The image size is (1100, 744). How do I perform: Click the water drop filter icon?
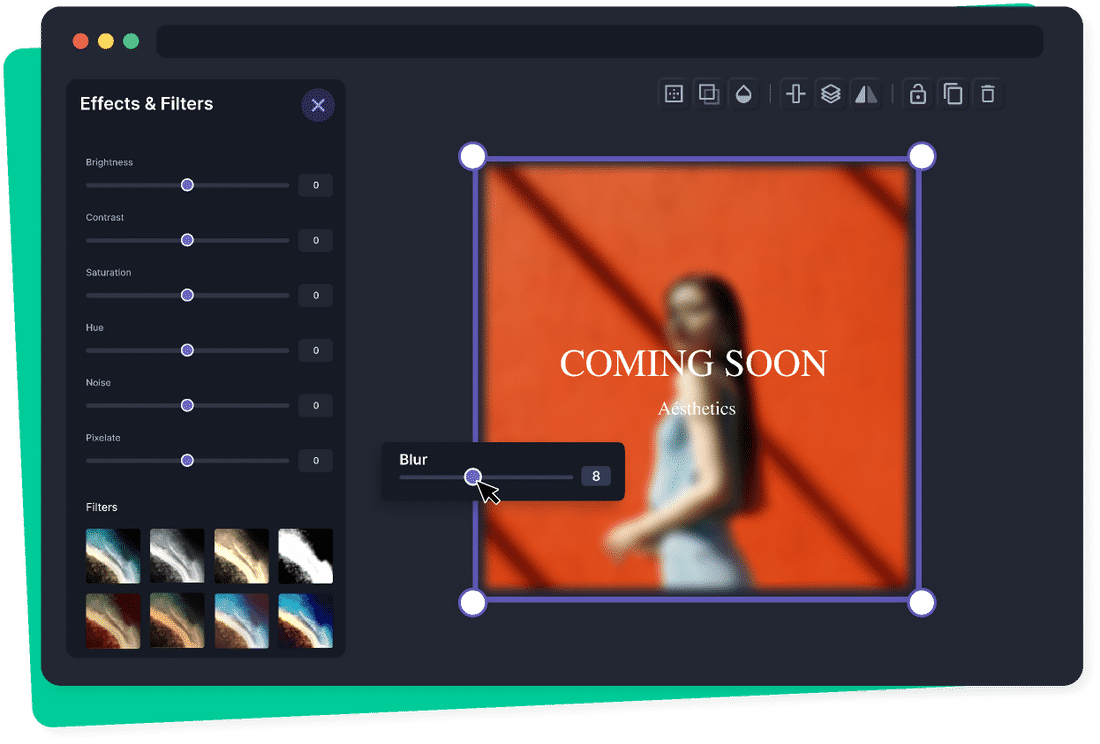[x=744, y=93]
